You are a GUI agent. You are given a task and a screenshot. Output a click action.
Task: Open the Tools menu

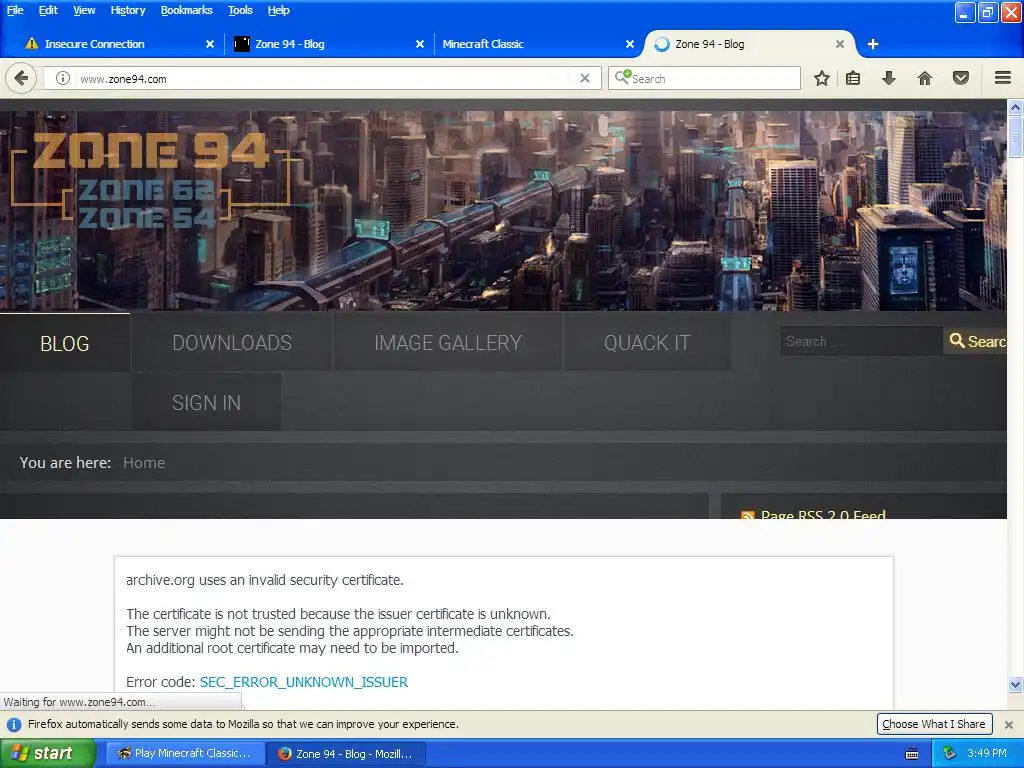[x=240, y=10]
